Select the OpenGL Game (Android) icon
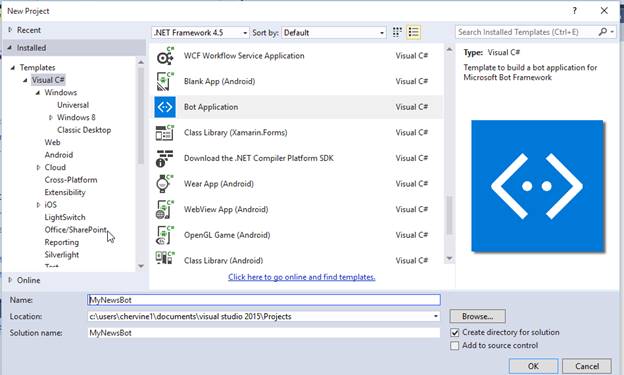 pyautogui.click(x=165, y=235)
